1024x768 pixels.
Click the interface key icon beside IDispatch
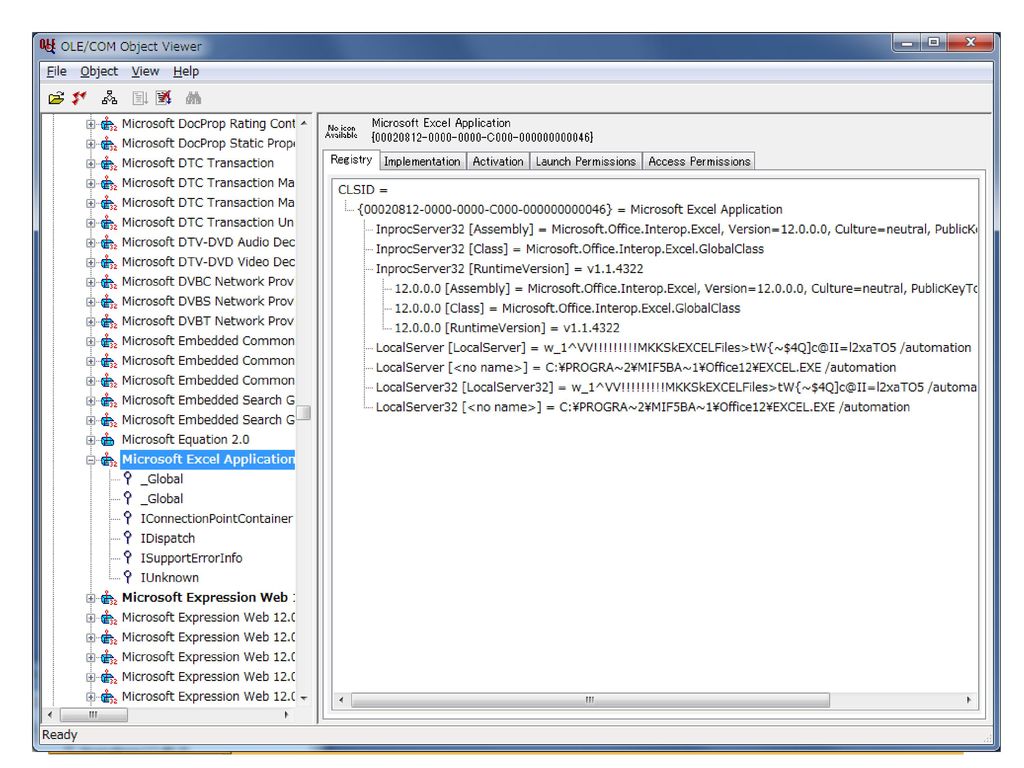click(128, 538)
